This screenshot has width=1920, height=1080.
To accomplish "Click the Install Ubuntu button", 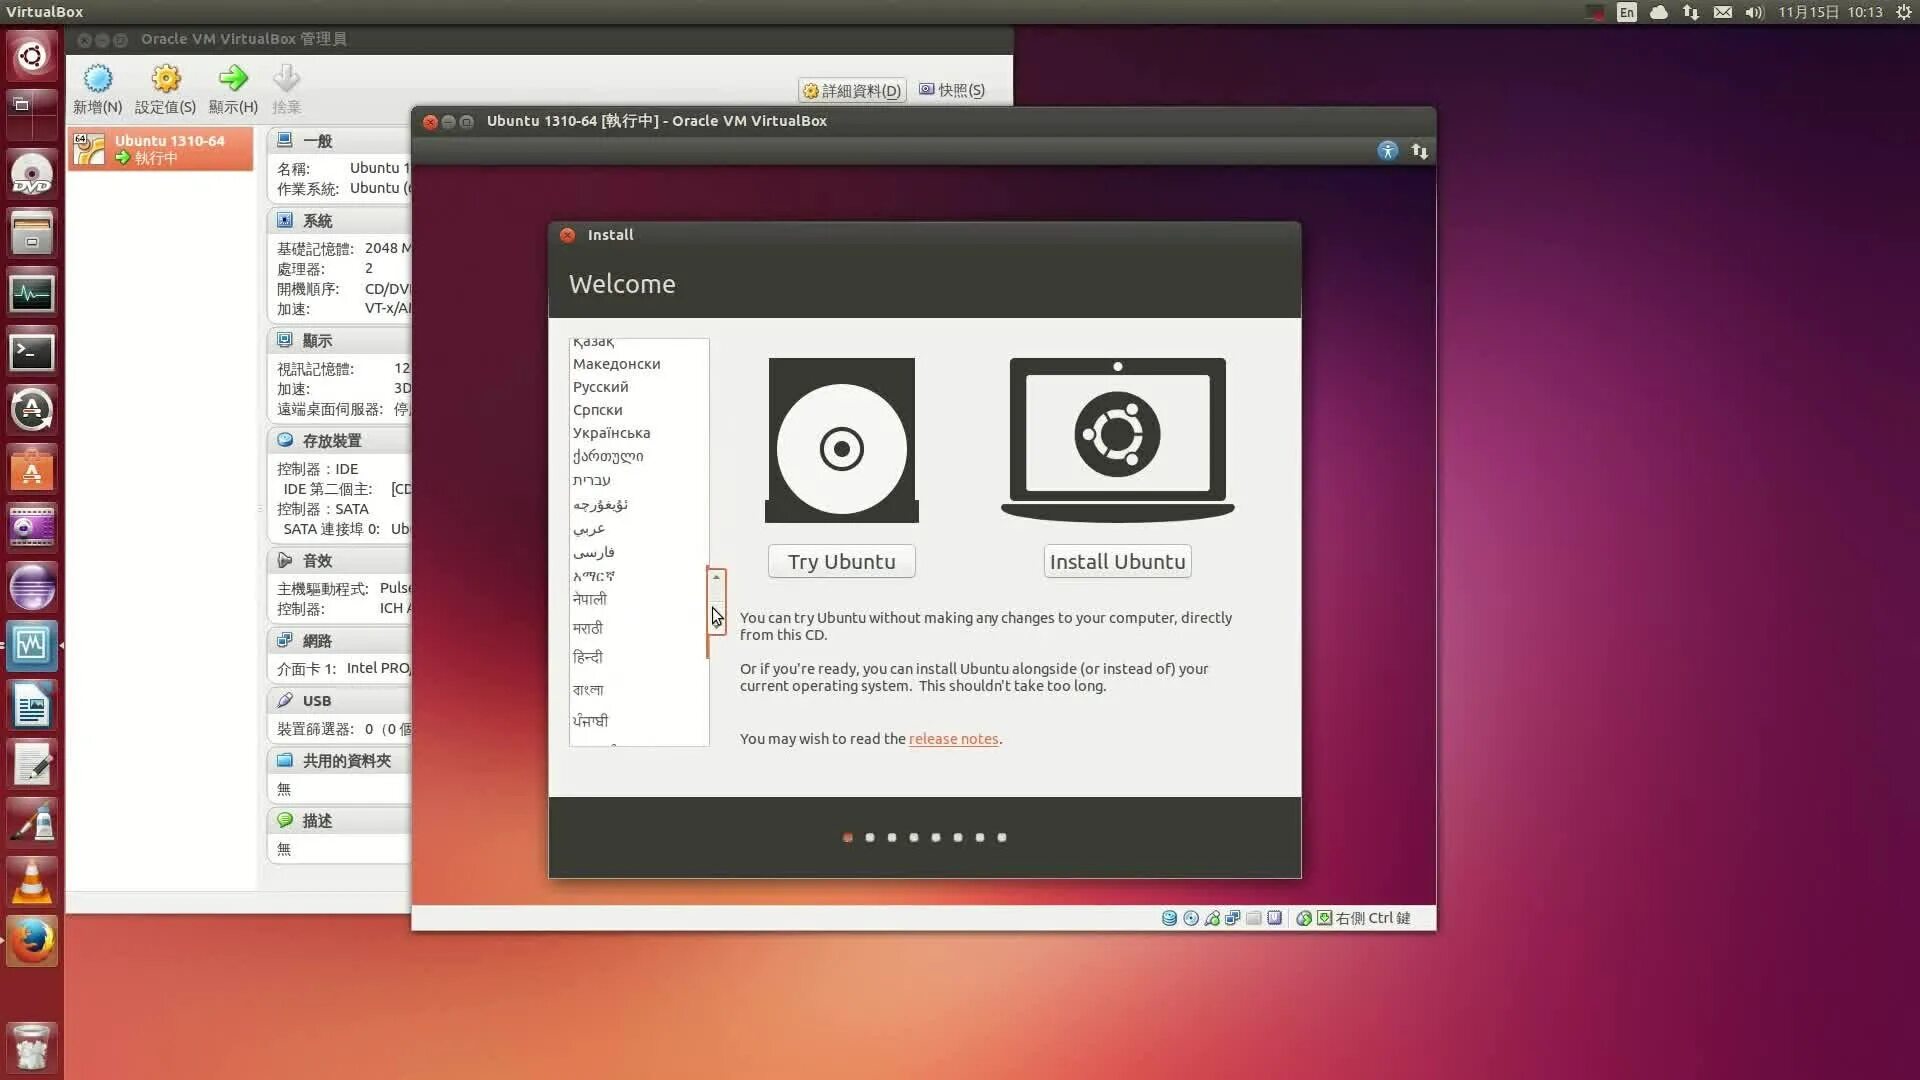I will coord(1117,560).
